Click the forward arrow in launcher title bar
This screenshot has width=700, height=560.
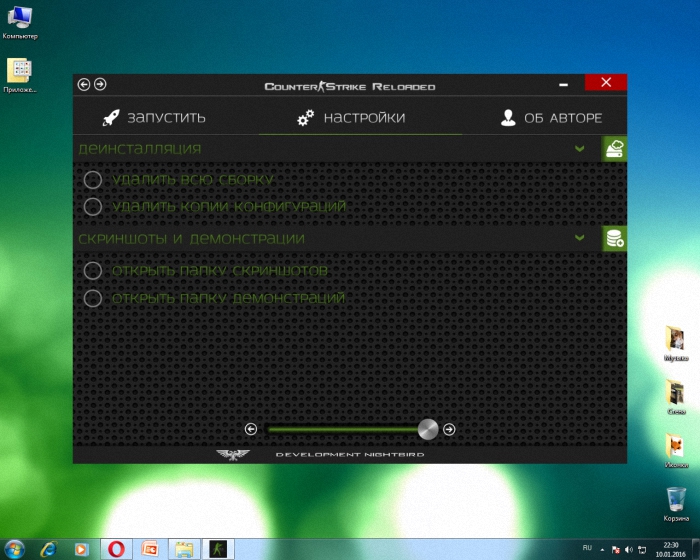click(100, 84)
